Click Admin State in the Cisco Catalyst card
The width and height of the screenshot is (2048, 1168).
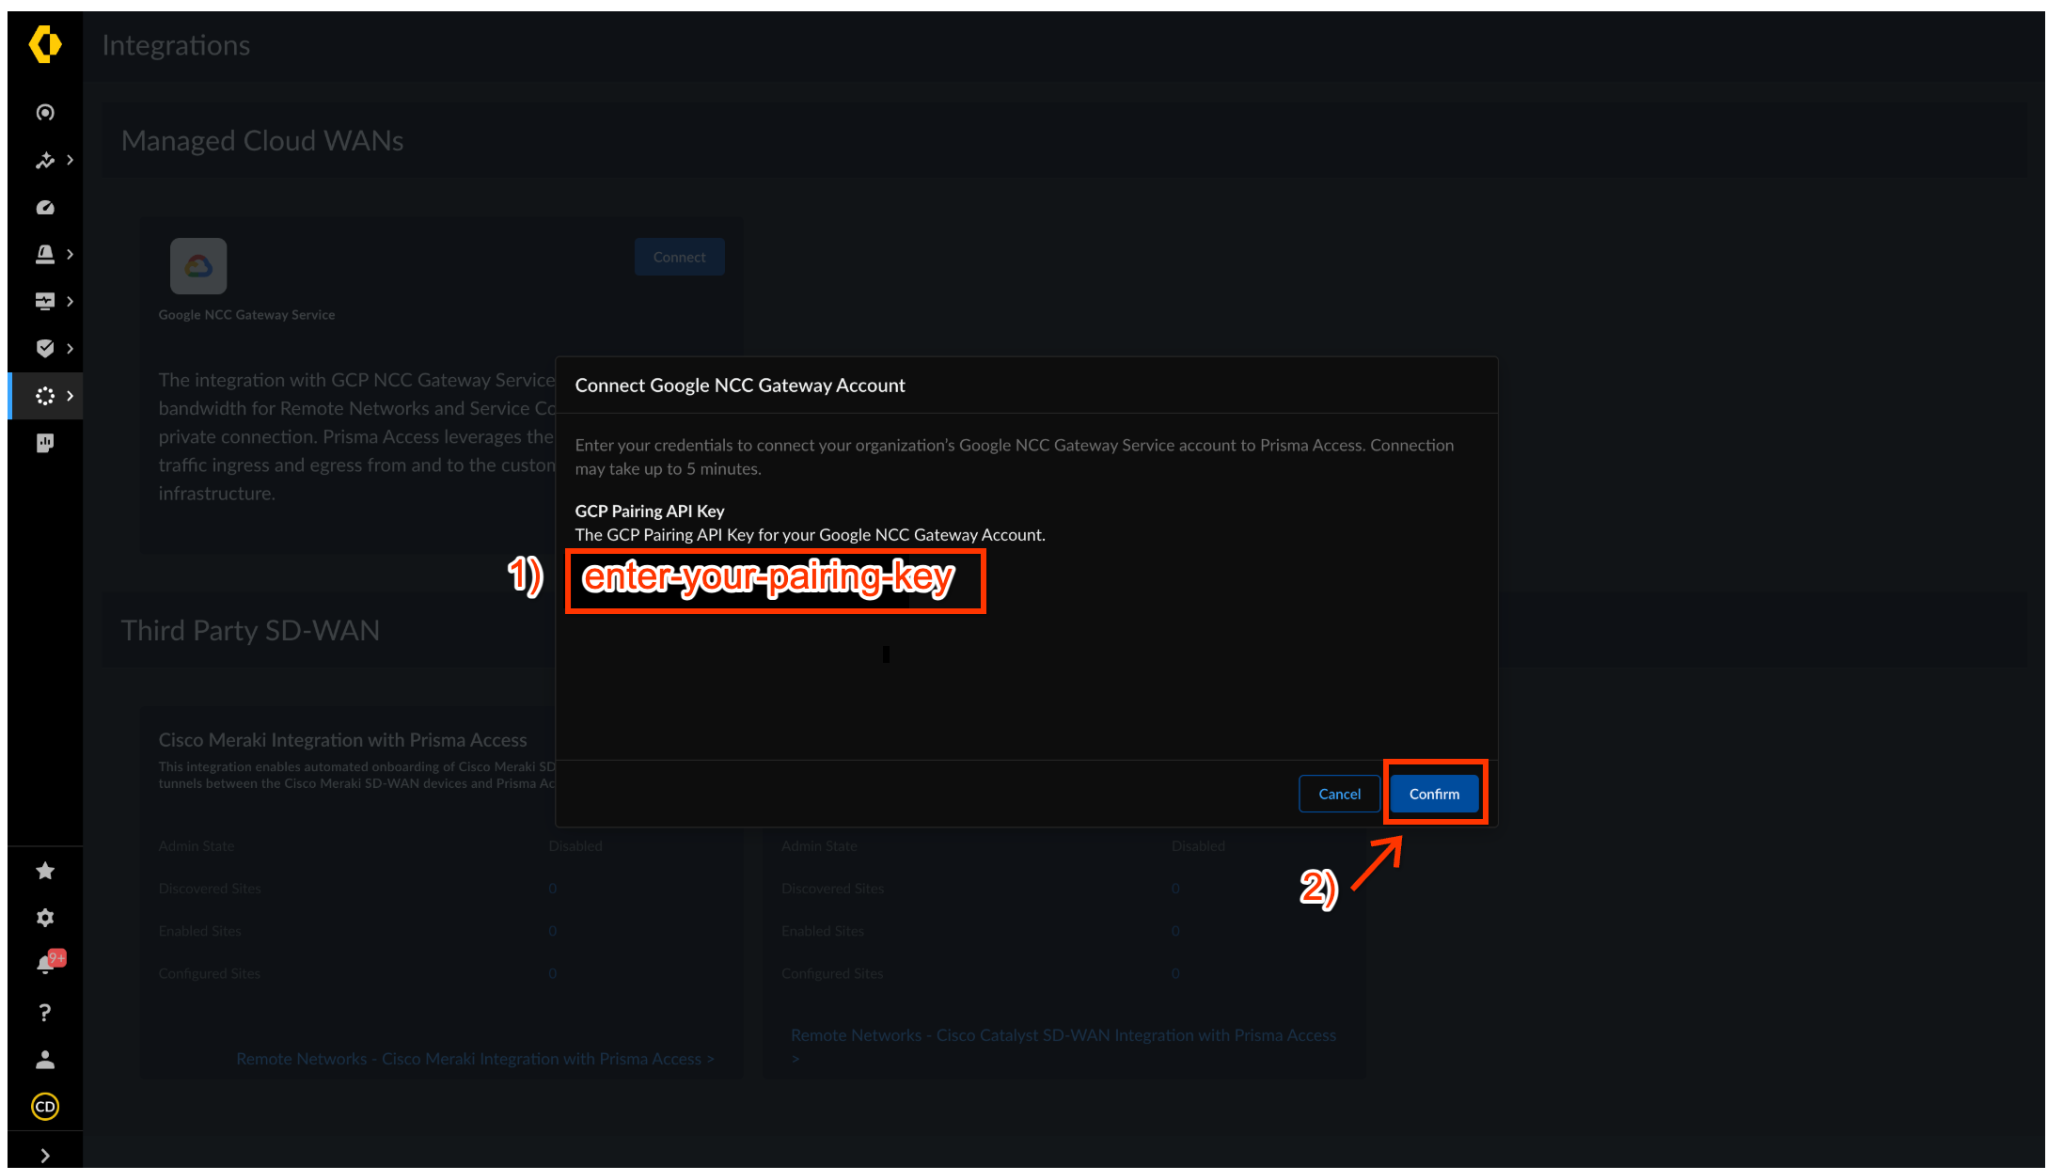(x=819, y=846)
